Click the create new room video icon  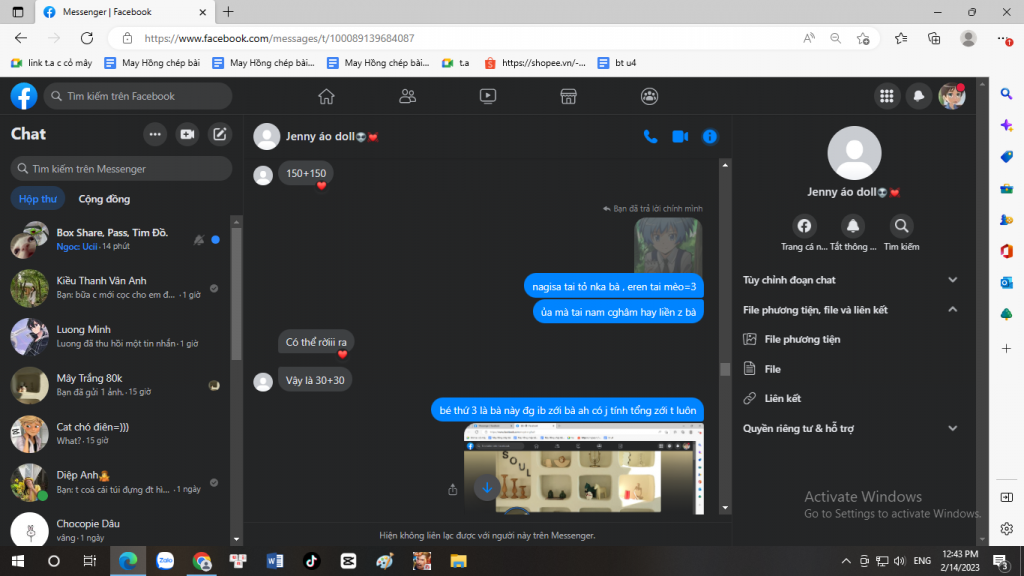point(187,134)
